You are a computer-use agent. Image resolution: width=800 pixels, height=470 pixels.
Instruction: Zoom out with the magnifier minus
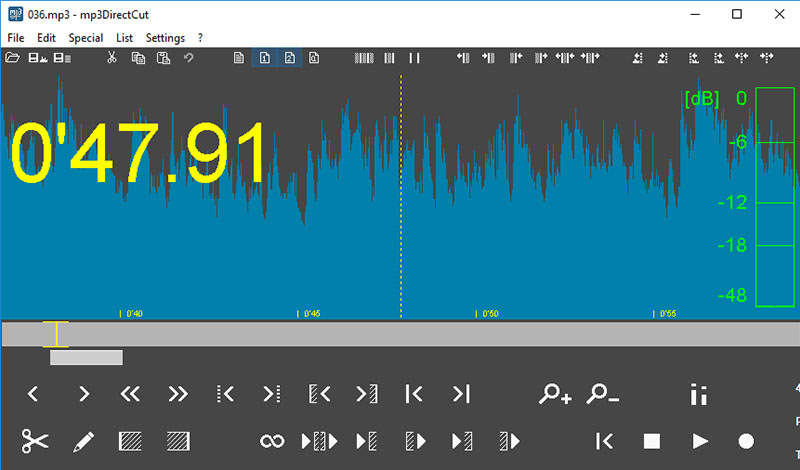[603, 393]
